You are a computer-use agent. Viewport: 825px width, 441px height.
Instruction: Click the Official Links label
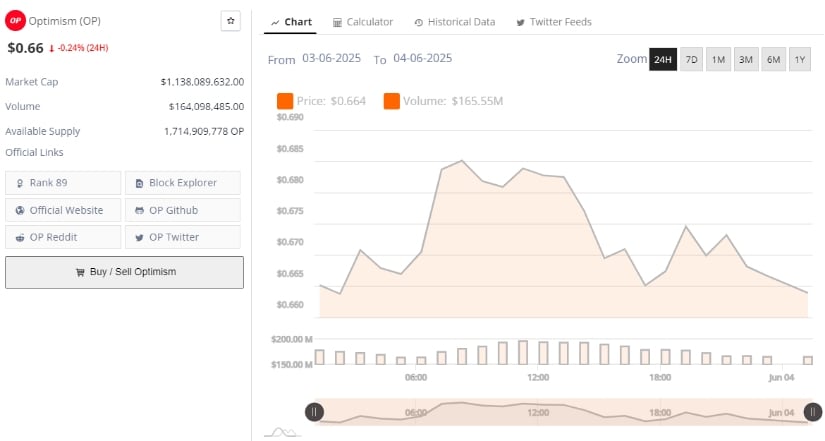(34, 153)
